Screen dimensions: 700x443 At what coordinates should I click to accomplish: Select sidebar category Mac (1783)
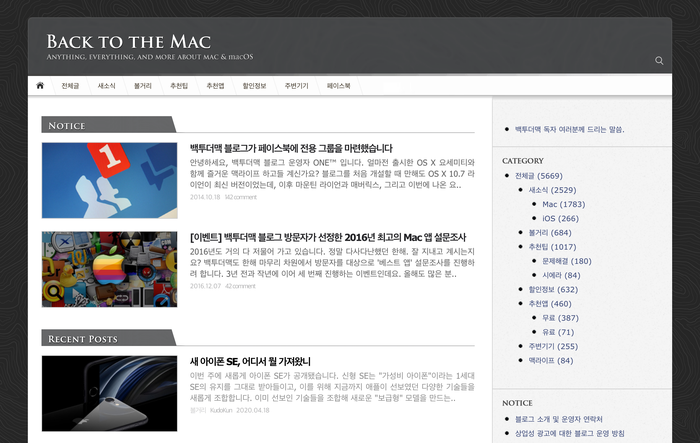563,205
